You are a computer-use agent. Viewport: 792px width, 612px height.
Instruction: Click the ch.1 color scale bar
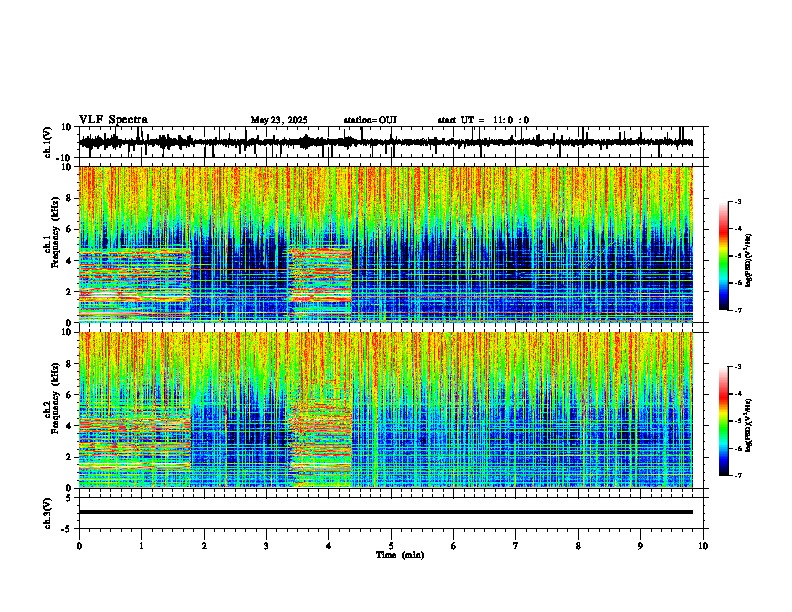(724, 256)
